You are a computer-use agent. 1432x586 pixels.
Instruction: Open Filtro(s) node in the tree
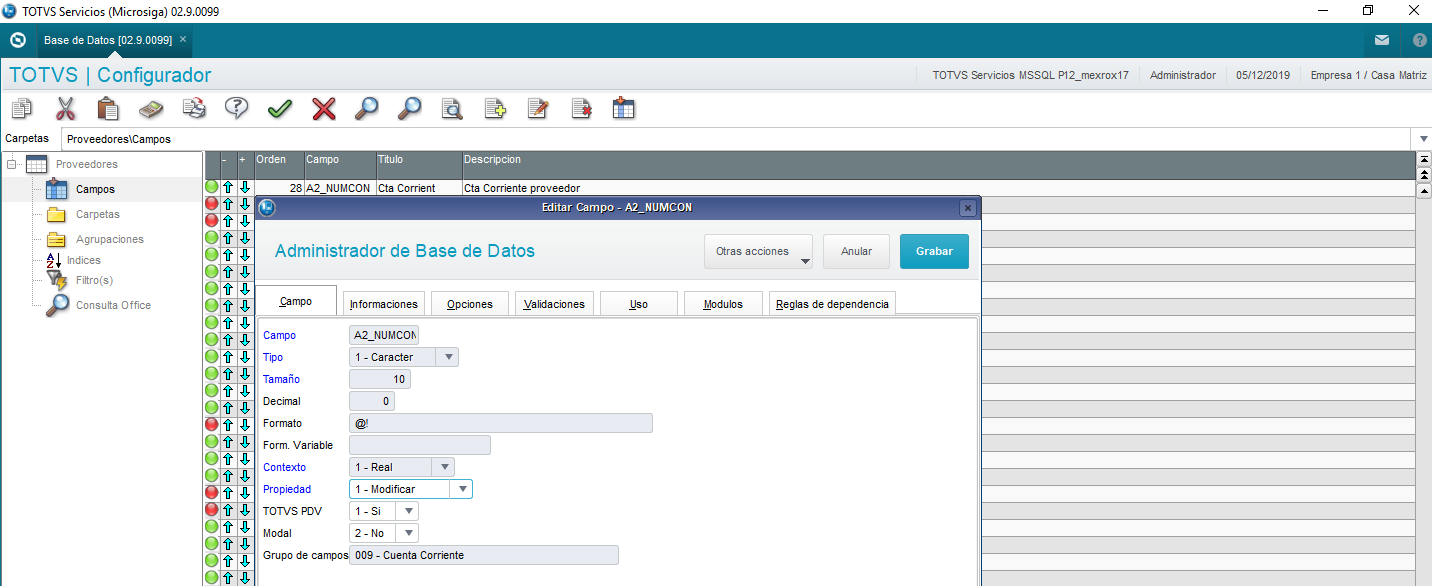point(94,280)
